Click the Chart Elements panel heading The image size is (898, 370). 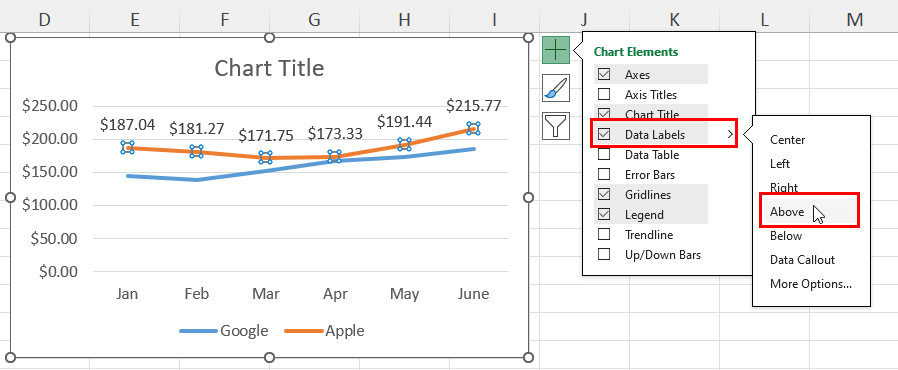636,52
